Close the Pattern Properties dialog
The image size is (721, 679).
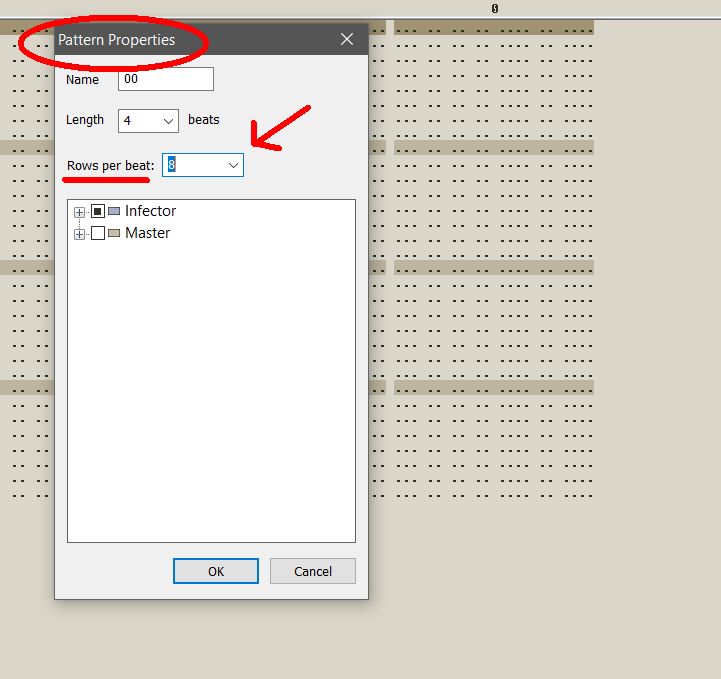click(x=347, y=40)
